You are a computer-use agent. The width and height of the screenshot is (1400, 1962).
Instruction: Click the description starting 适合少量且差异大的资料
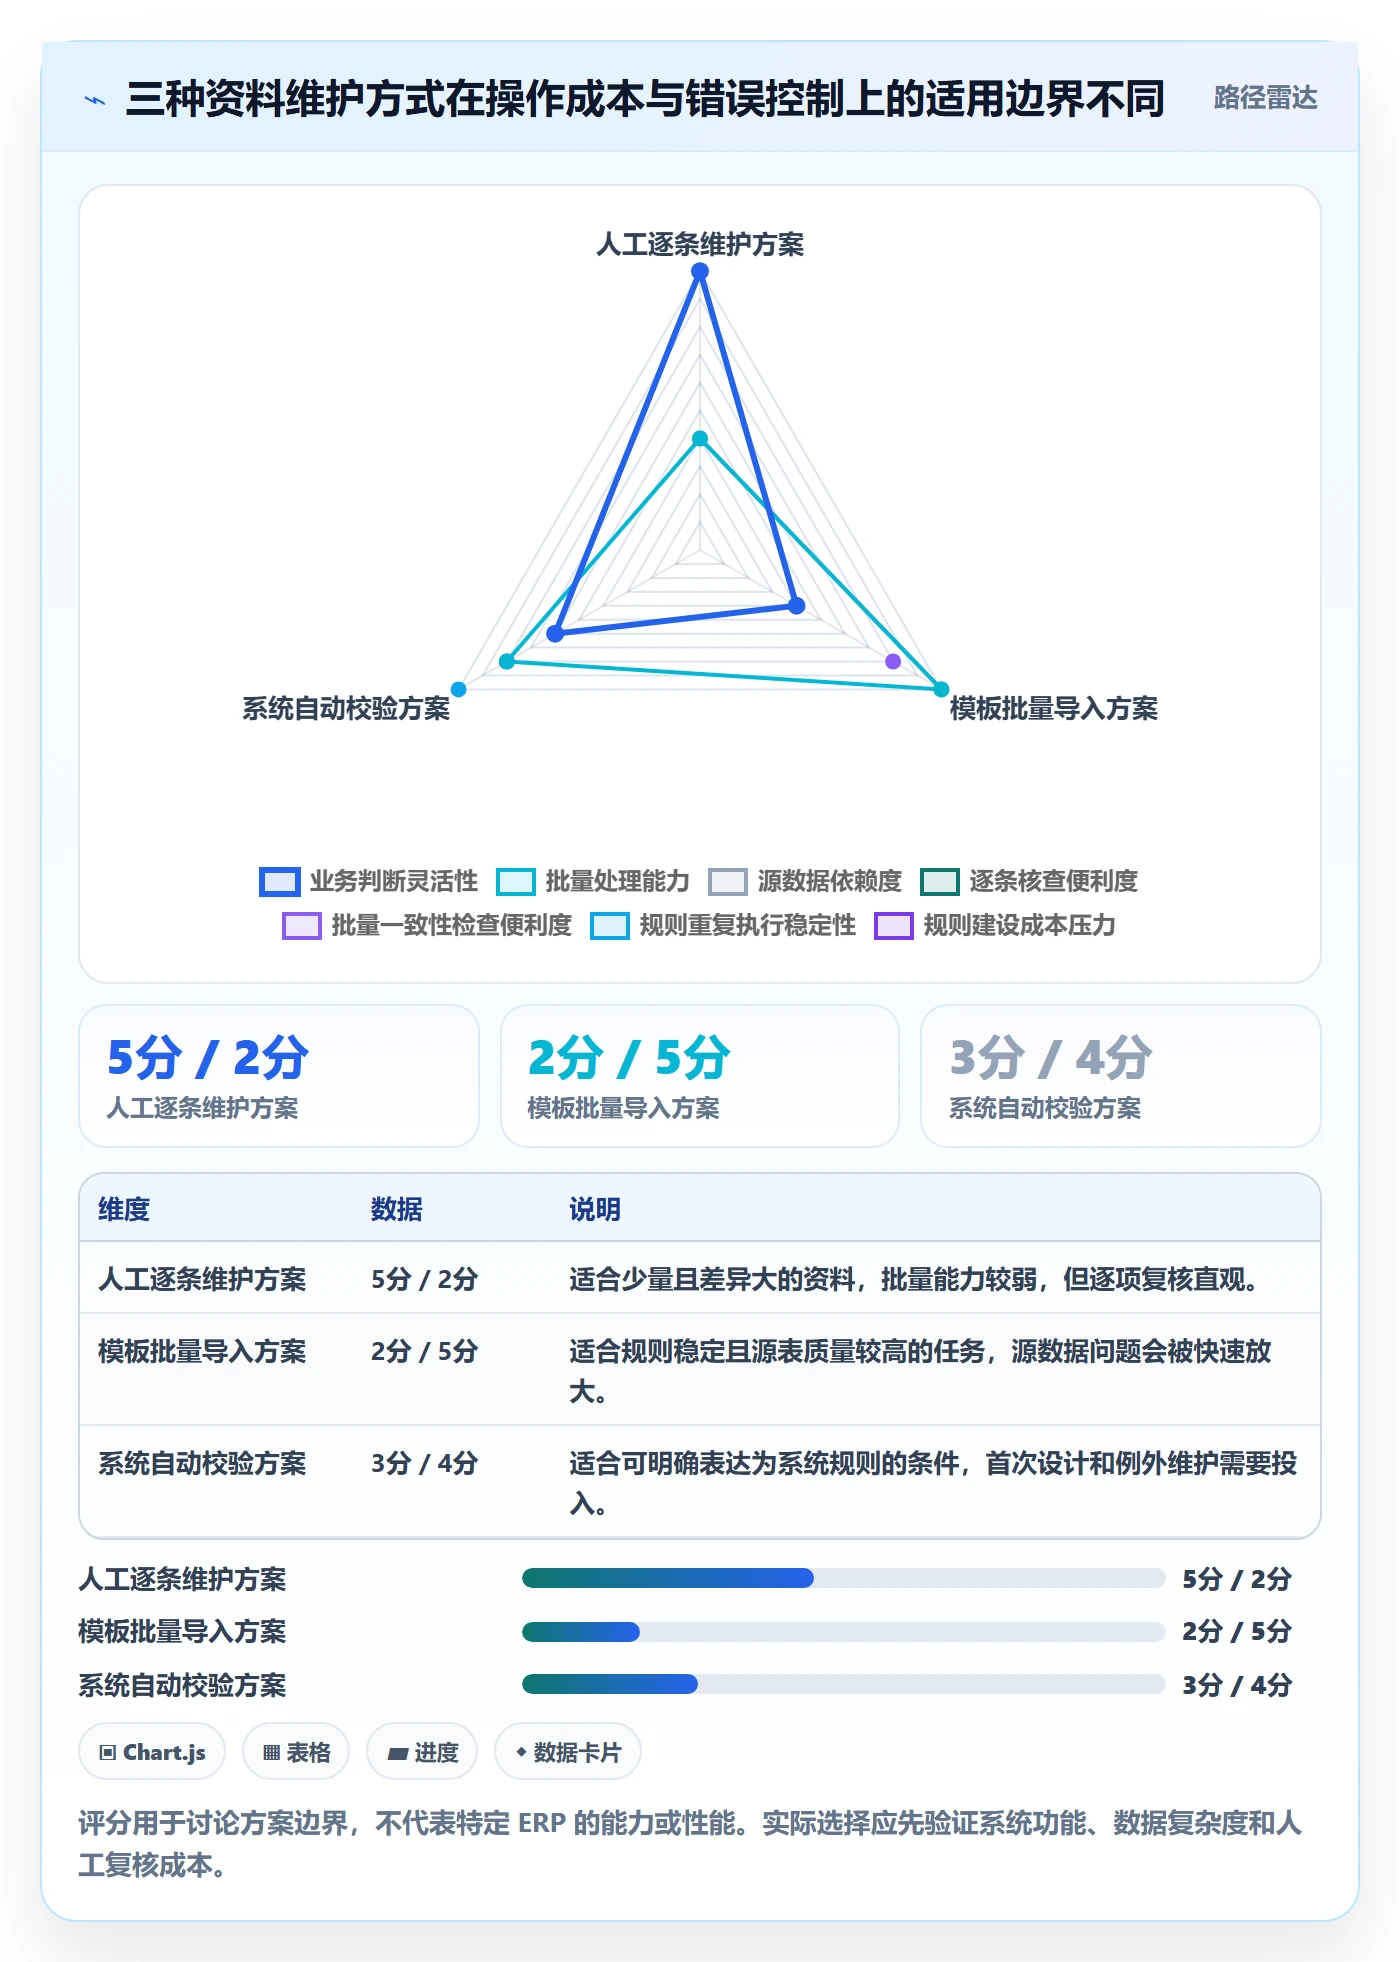916,1280
